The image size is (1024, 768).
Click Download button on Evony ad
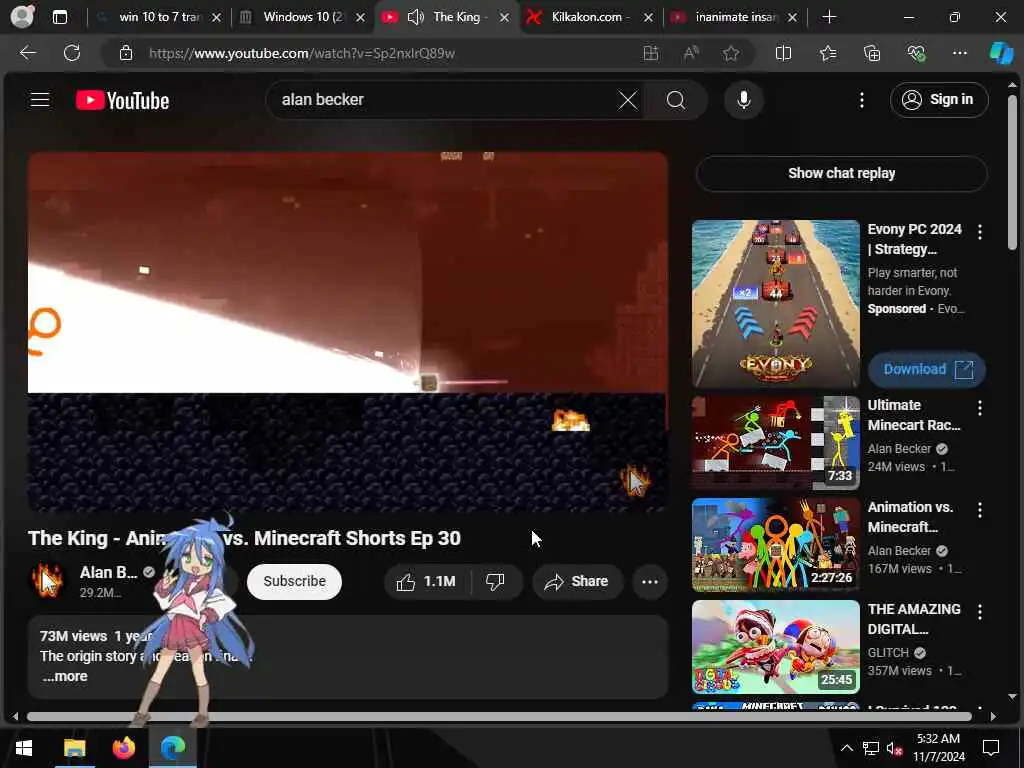tap(927, 370)
